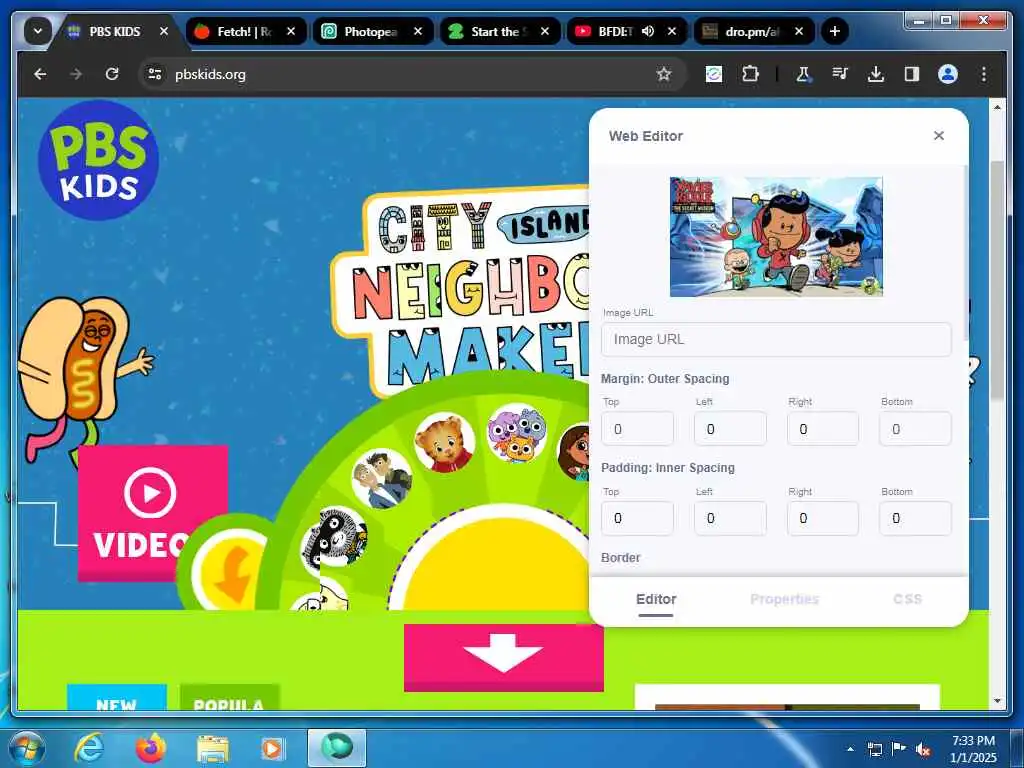This screenshot has height=768, width=1024.
Task: Open the profile avatar menu
Action: [x=948, y=74]
